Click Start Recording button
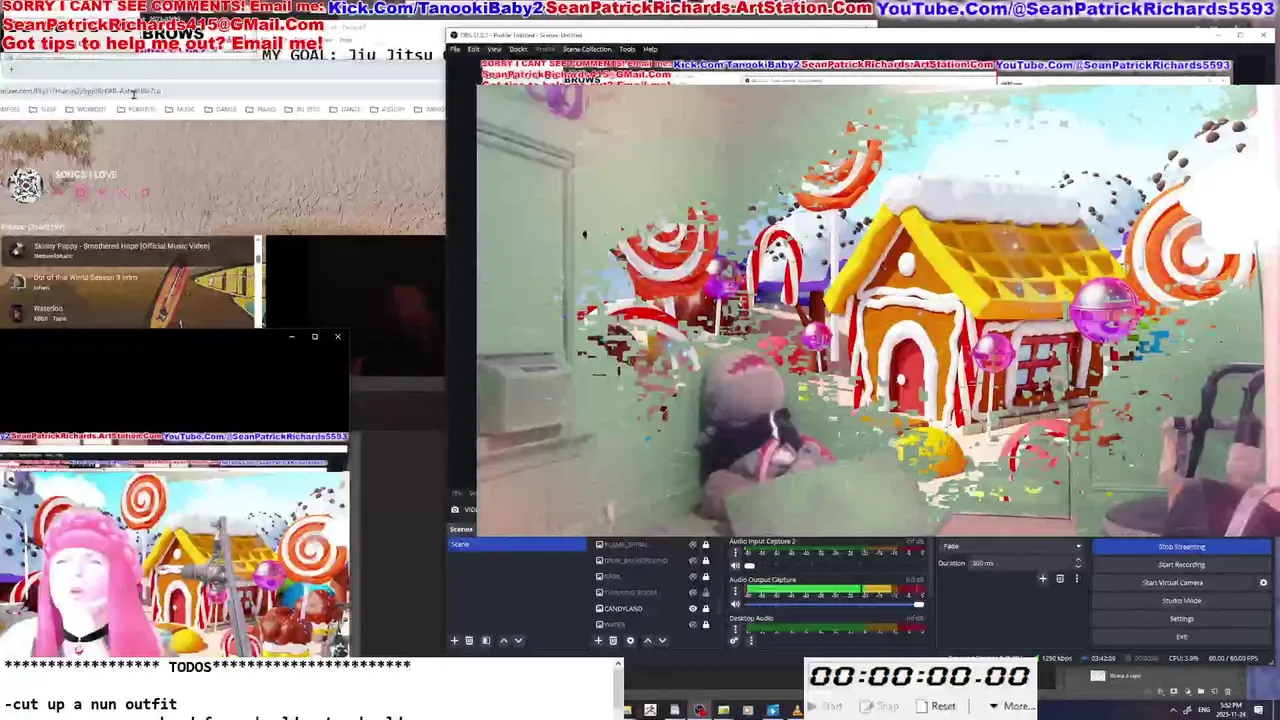This screenshot has height=720, width=1280. coord(1181,564)
